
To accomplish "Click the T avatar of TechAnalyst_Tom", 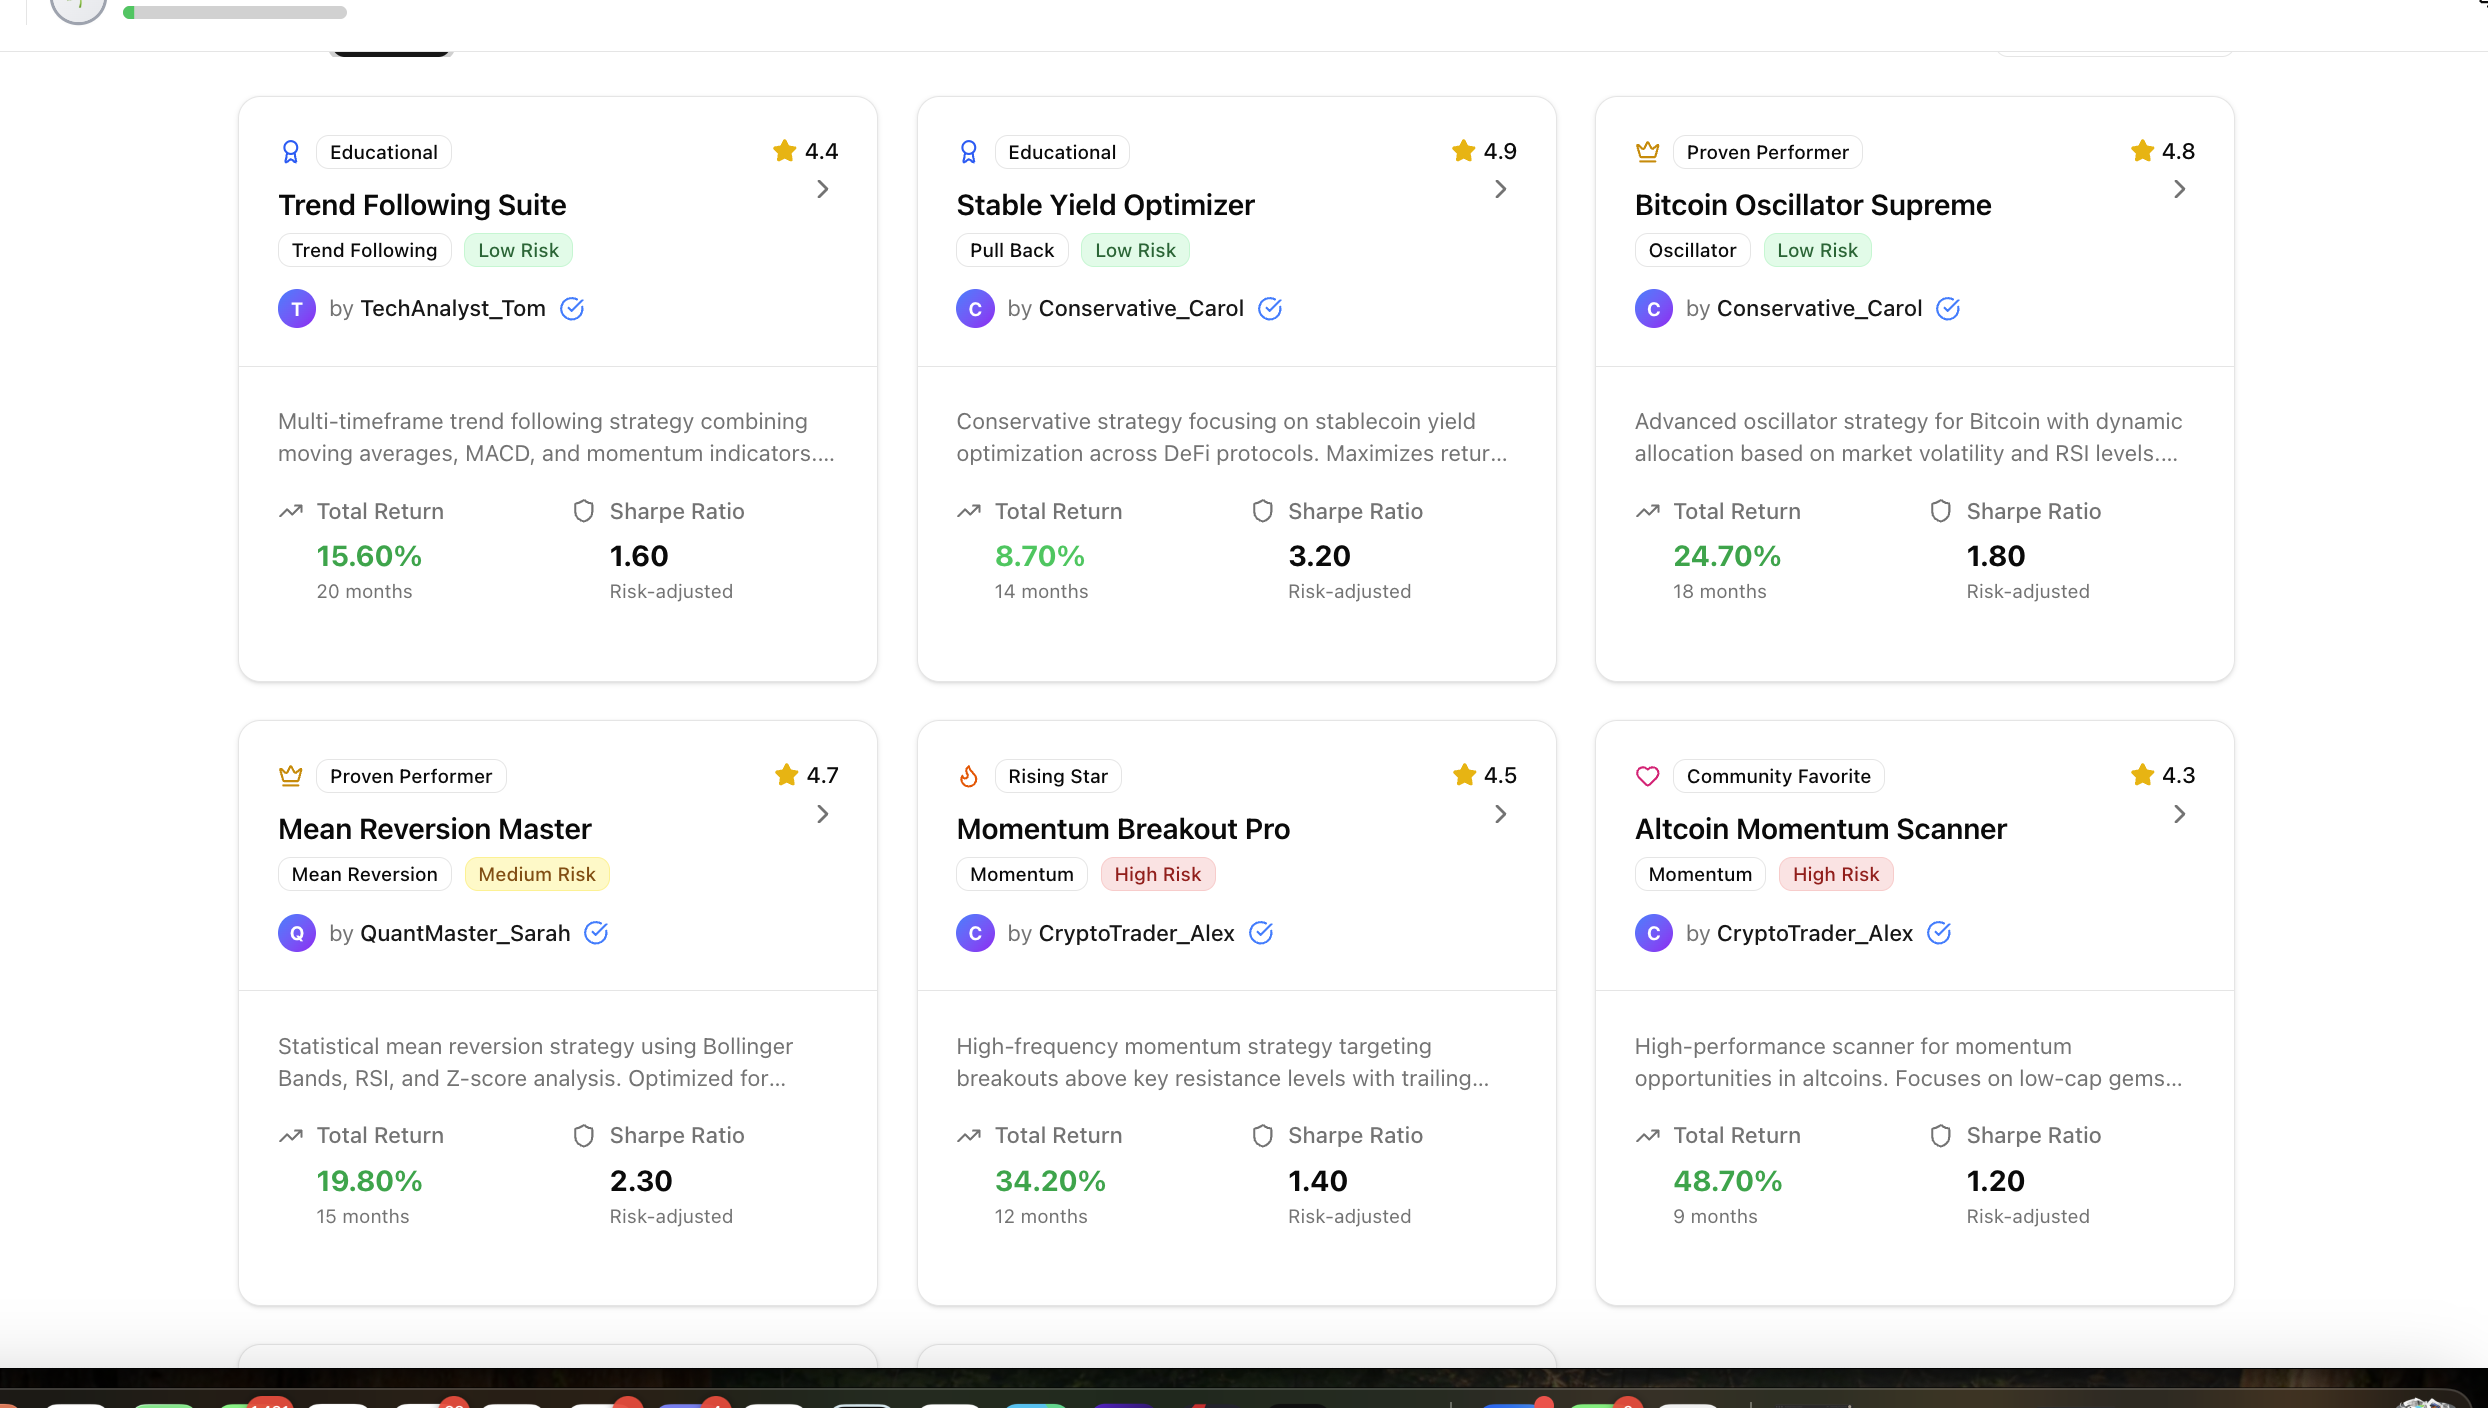I will [x=297, y=308].
